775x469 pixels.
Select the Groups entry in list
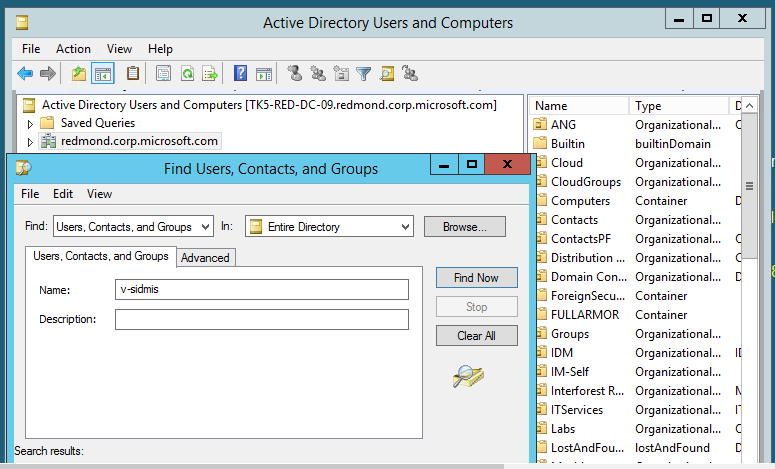point(570,334)
